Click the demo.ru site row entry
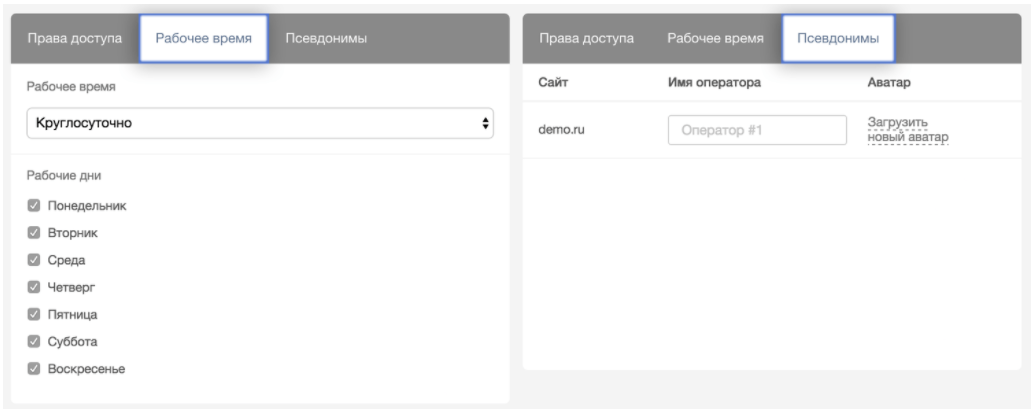This screenshot has width=1035, height=409. pyautogui.click(x=560, y=130)
